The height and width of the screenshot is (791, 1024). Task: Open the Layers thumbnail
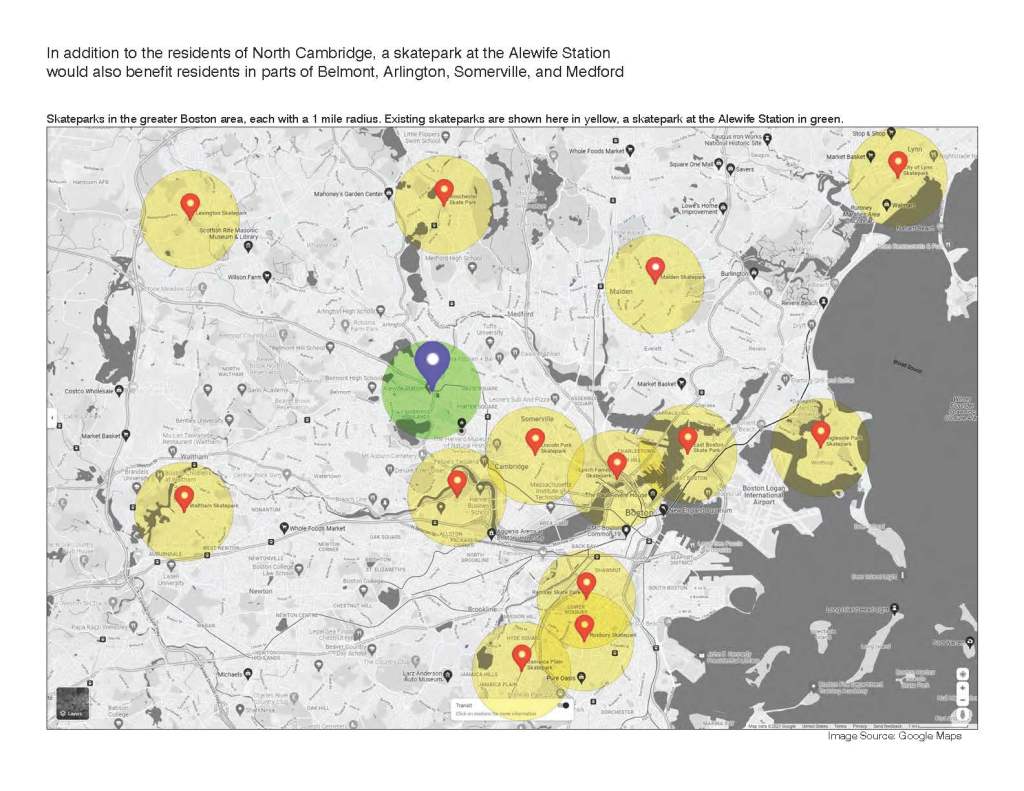click(72, 704)
